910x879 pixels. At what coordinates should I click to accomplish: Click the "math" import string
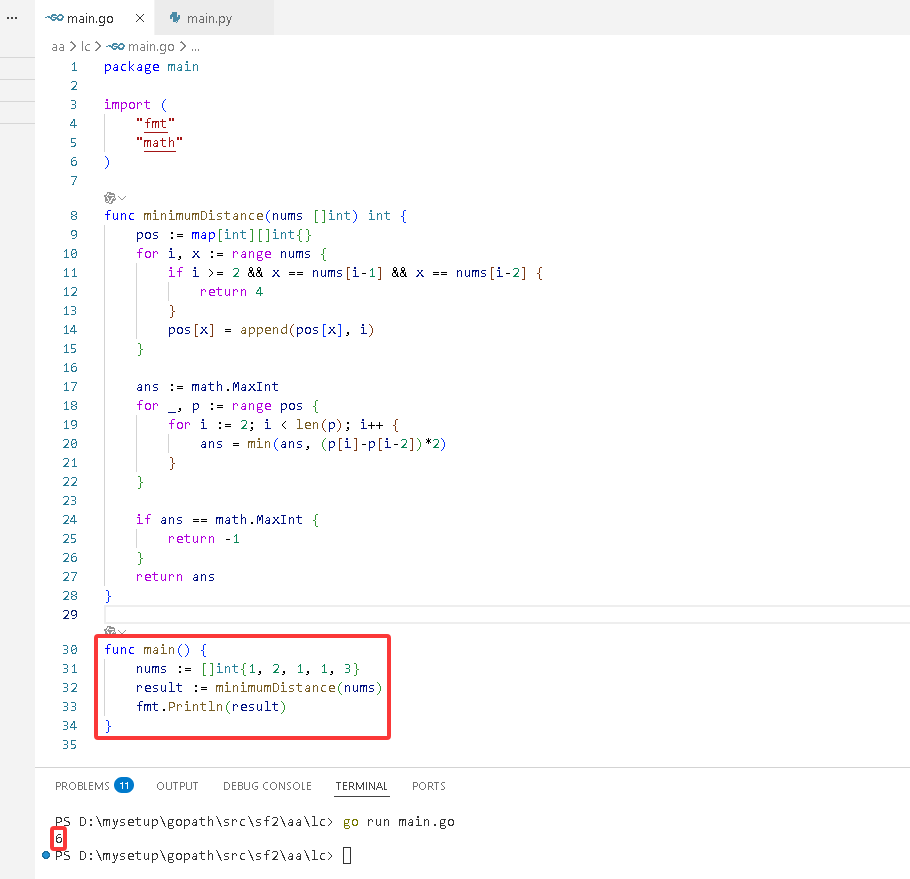tap(160, 143)
